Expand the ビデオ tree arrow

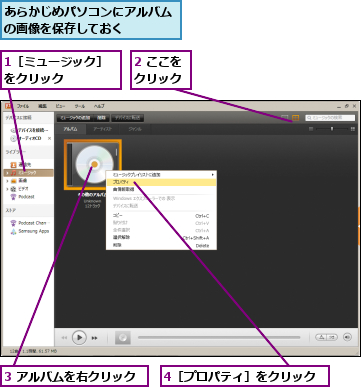click(x=7, y=189)
